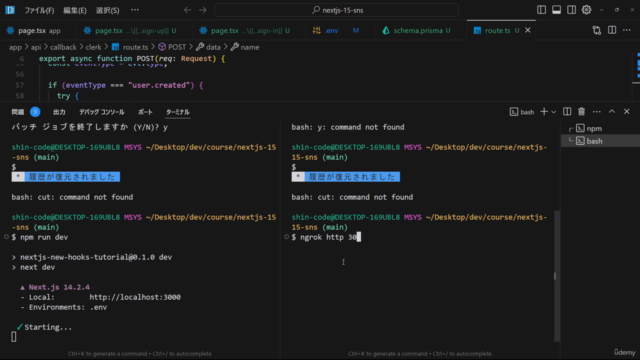Click the right terminal scrollbar
640x360 pixels.
(557, 276)
